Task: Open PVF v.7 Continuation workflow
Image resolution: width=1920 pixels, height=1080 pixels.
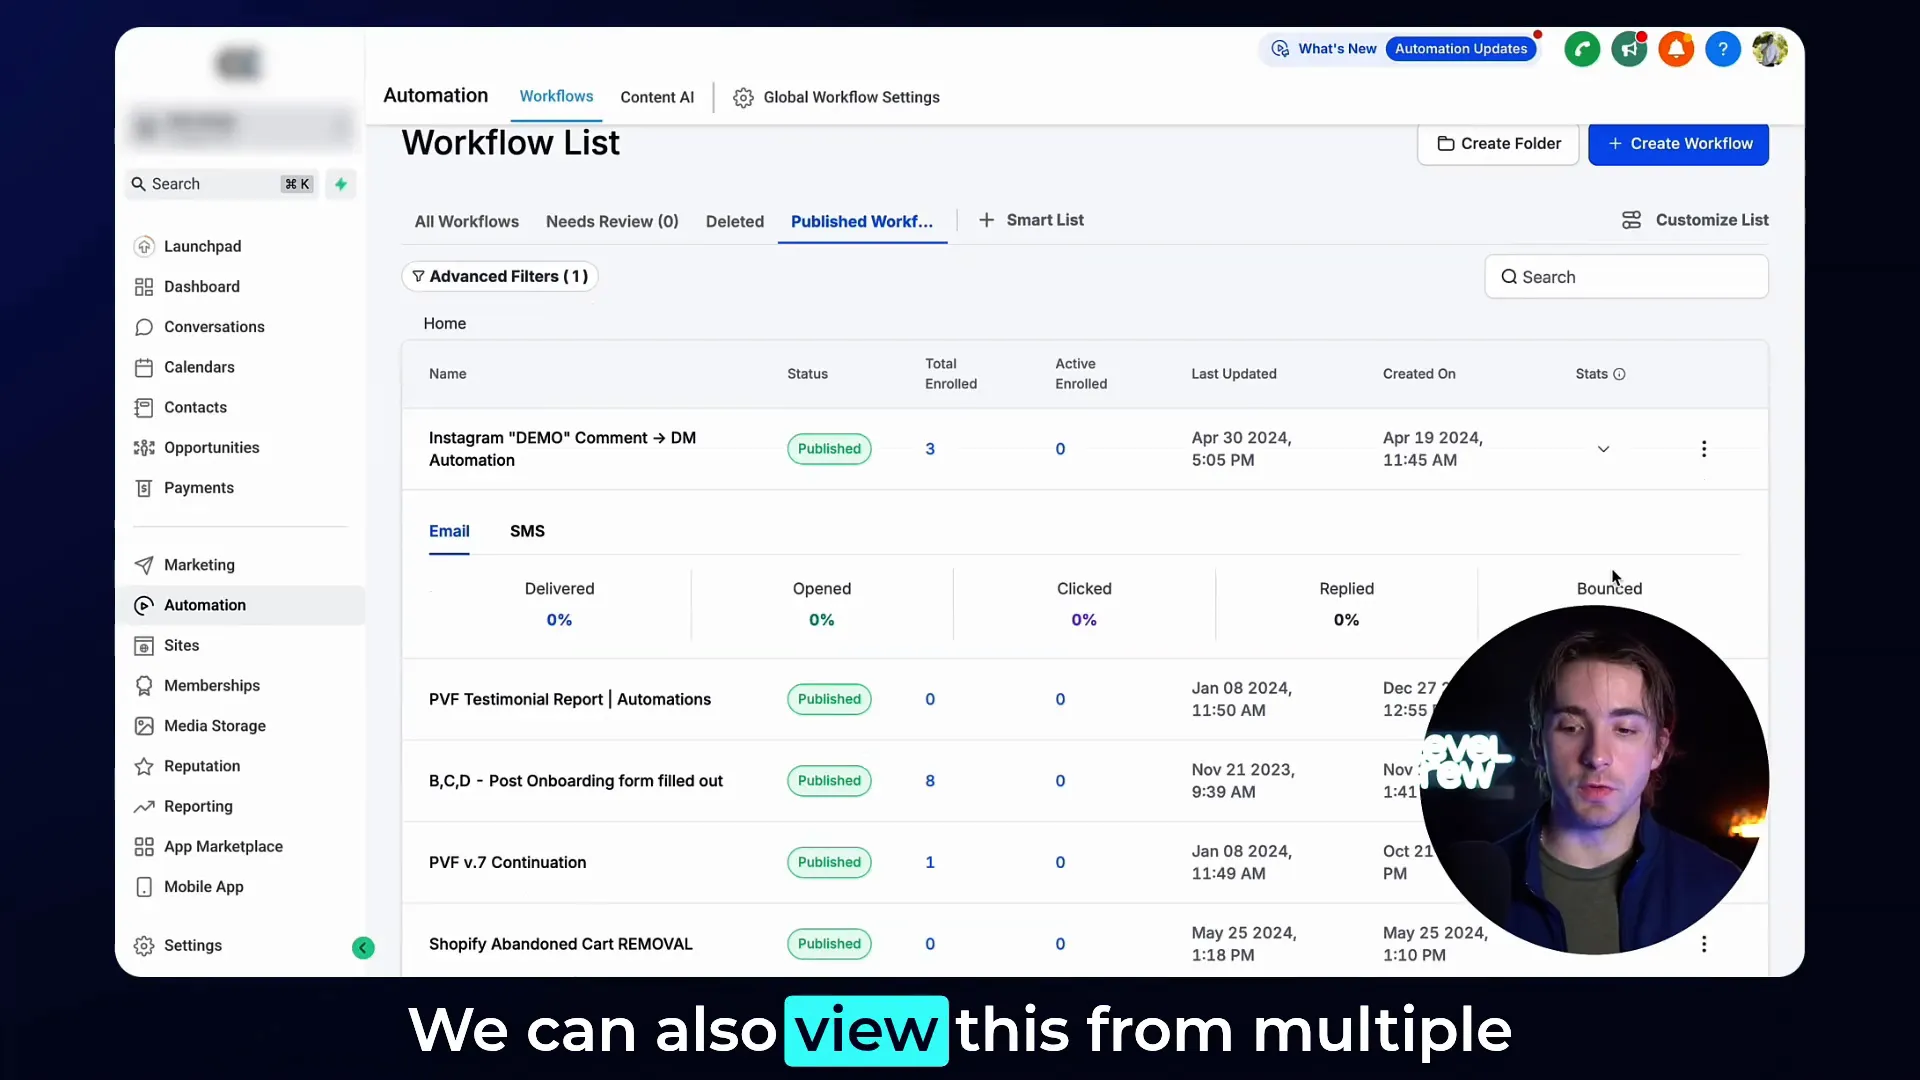Action: (507, 862)
